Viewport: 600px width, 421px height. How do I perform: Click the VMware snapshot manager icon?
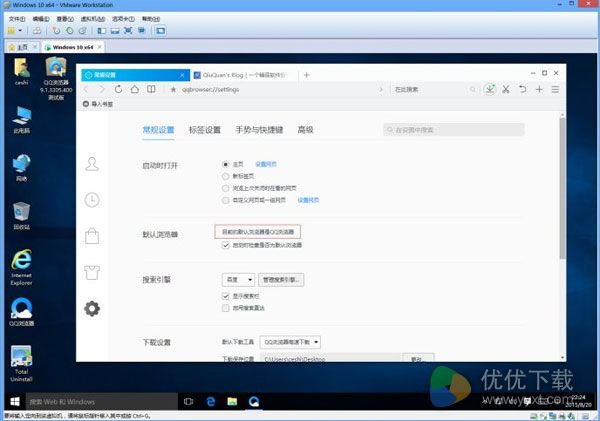click(83, 31)
